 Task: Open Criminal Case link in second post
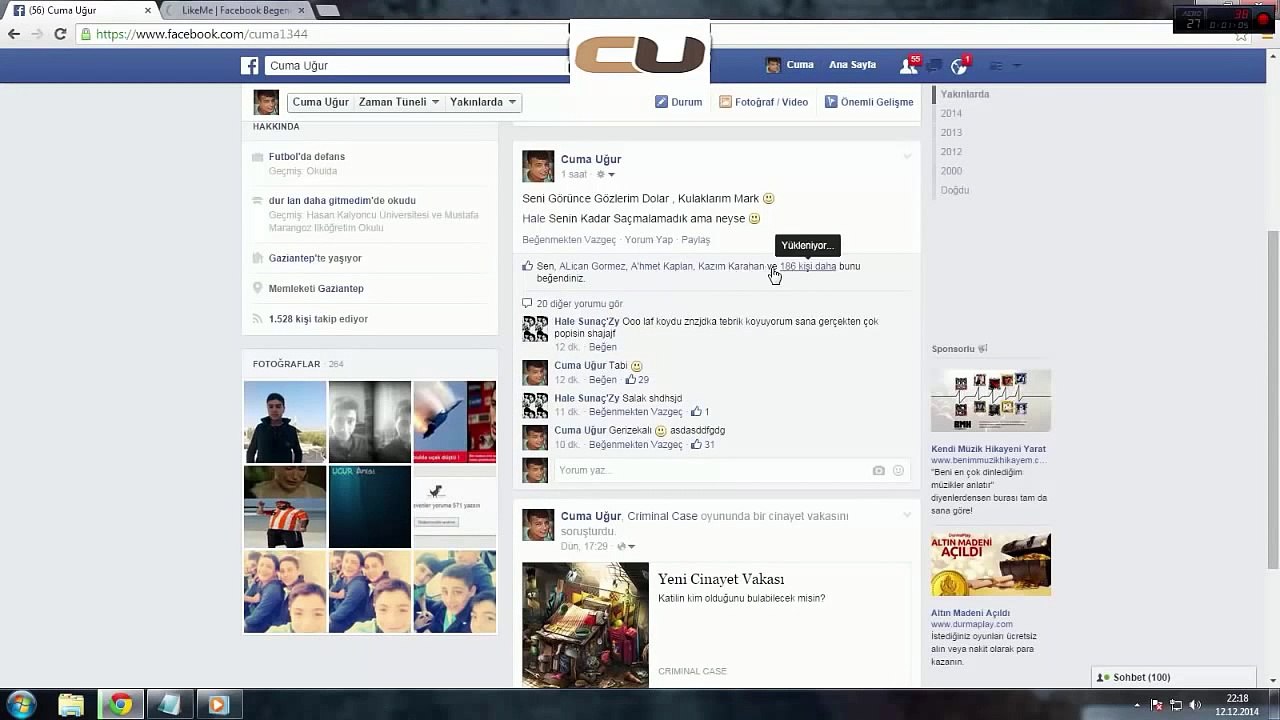(x=662, y=516)
